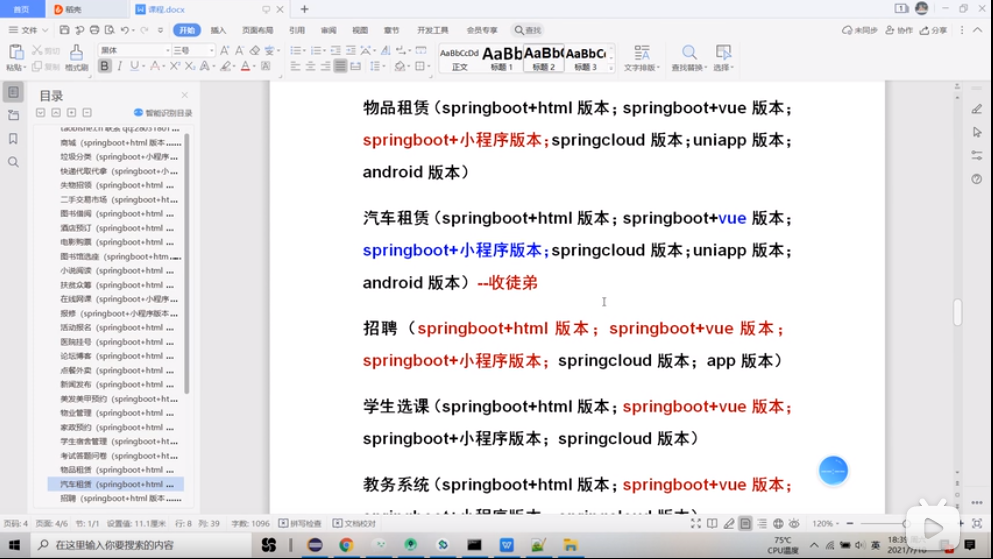Click the Chrome icon in the taskbar
Viewport: 993px width, 559px height.
click(x=346, y=544)
